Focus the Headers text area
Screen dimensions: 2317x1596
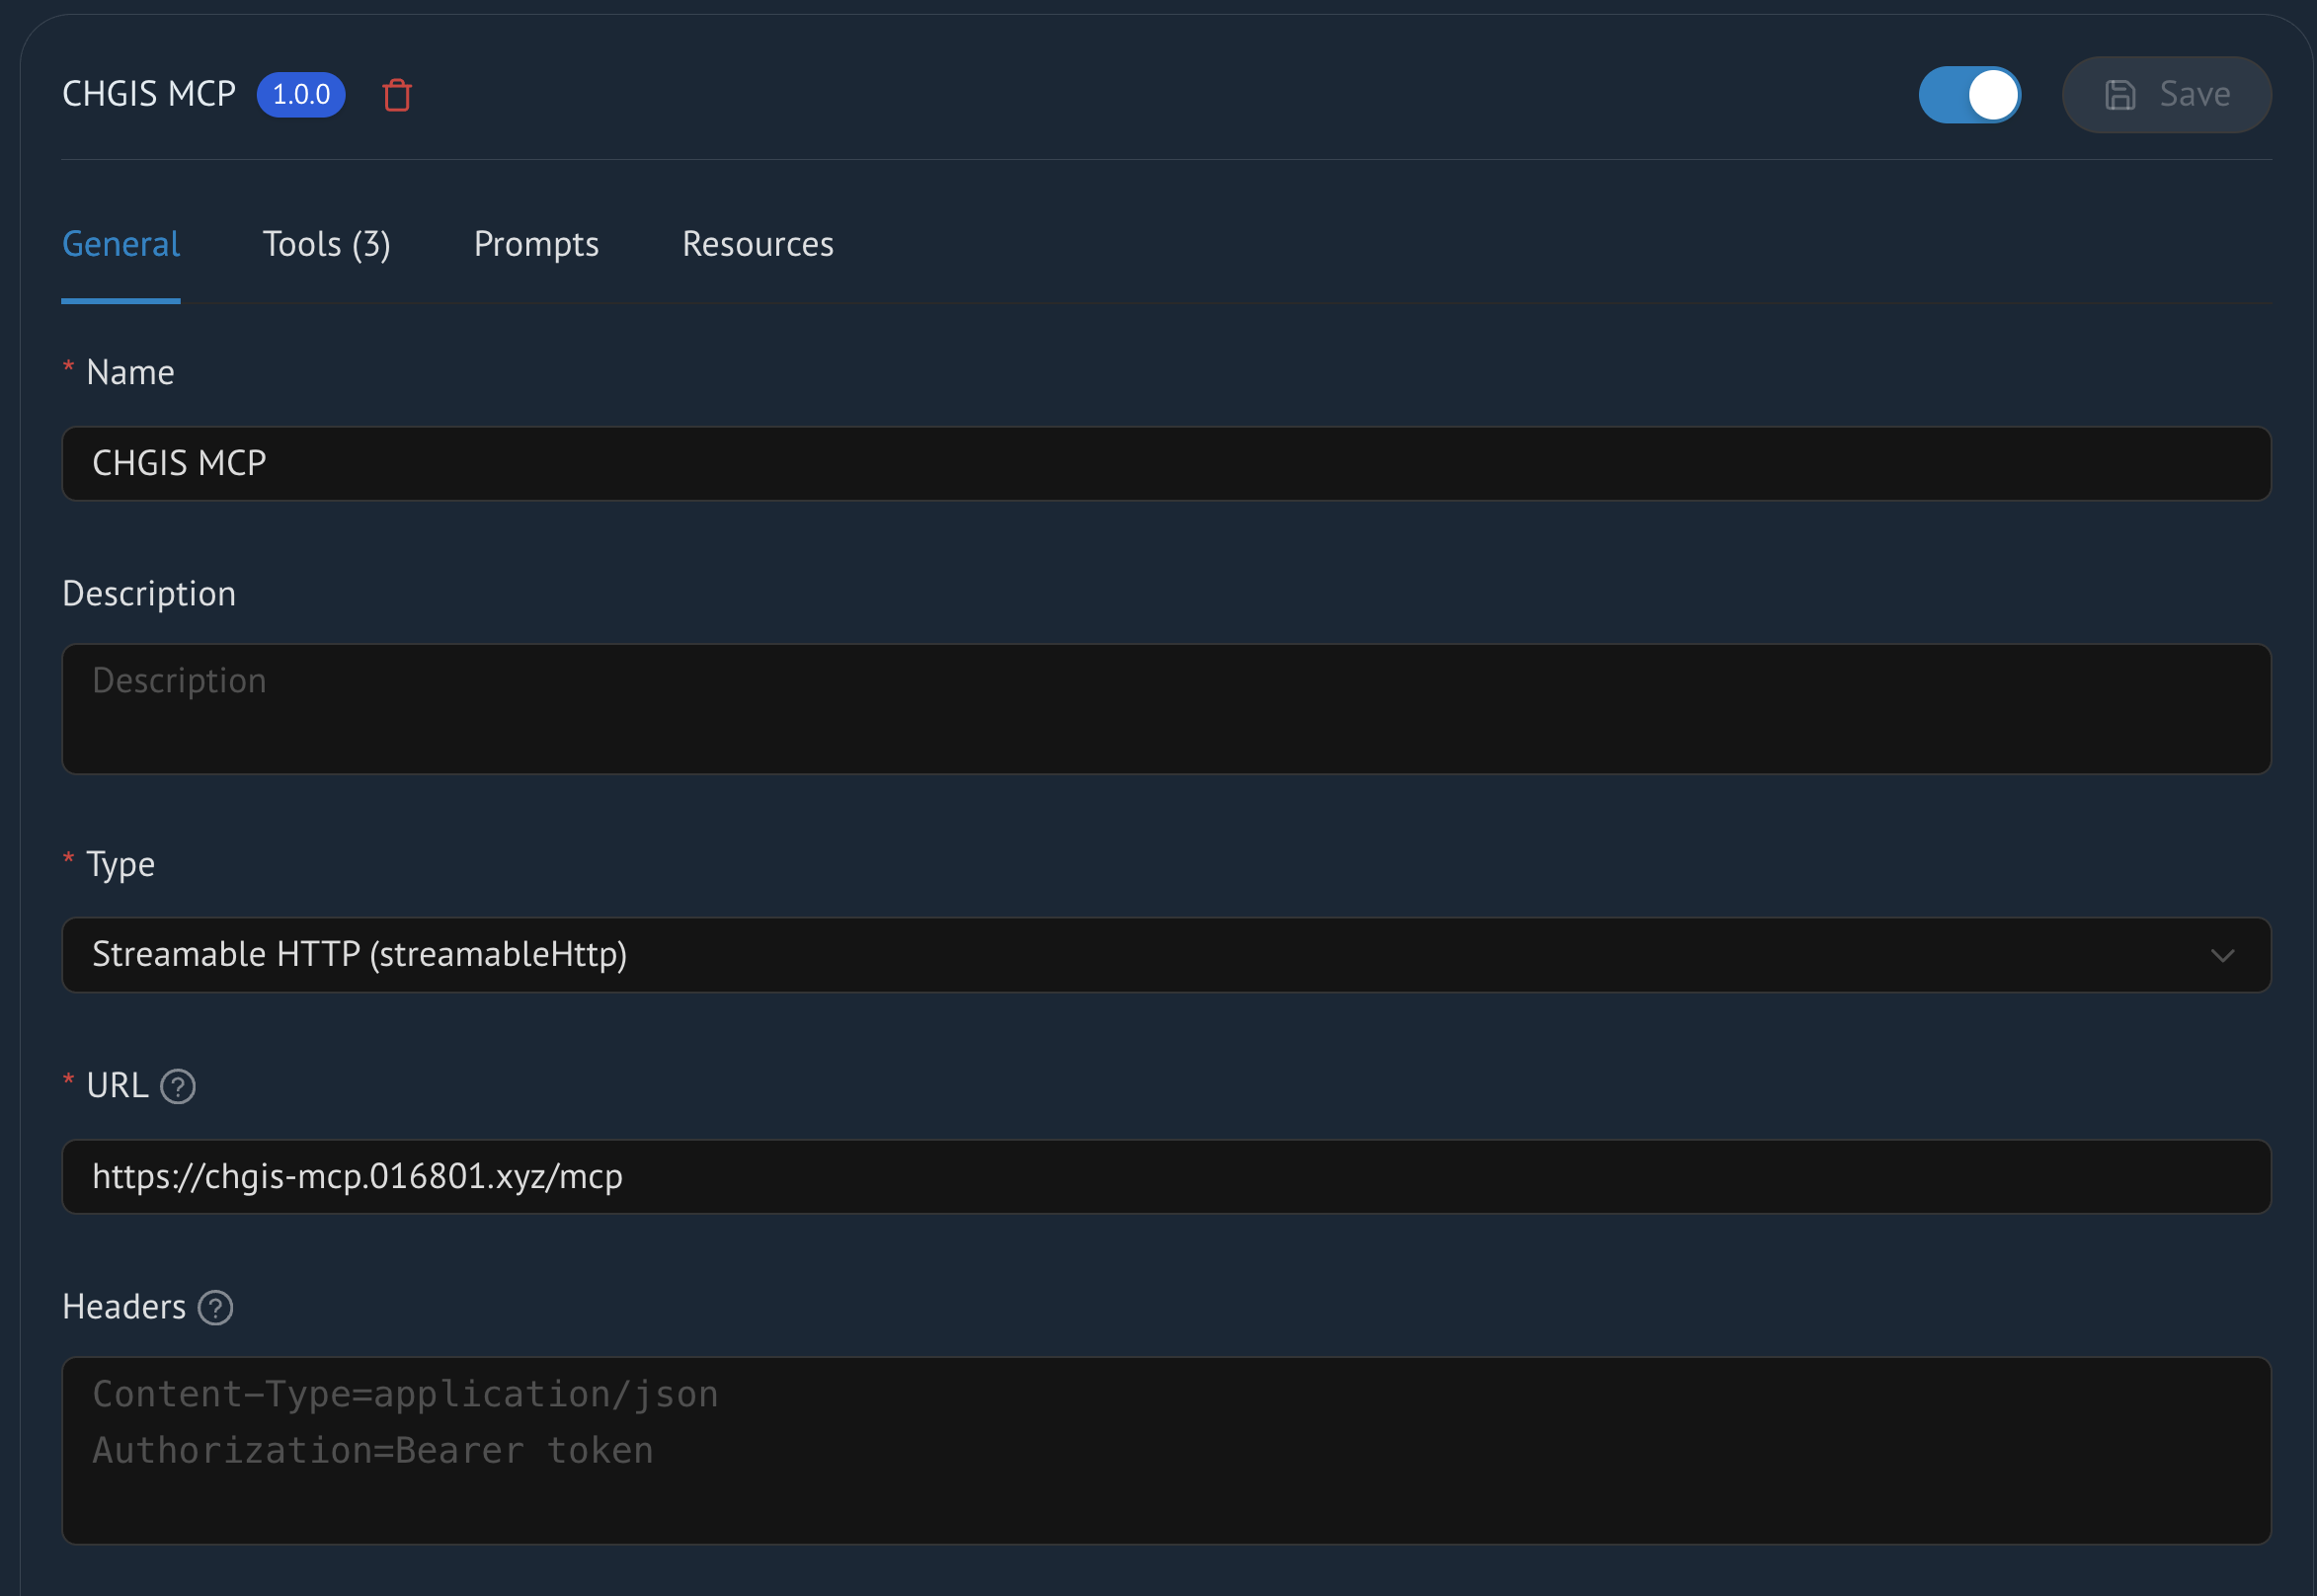1165,1450
